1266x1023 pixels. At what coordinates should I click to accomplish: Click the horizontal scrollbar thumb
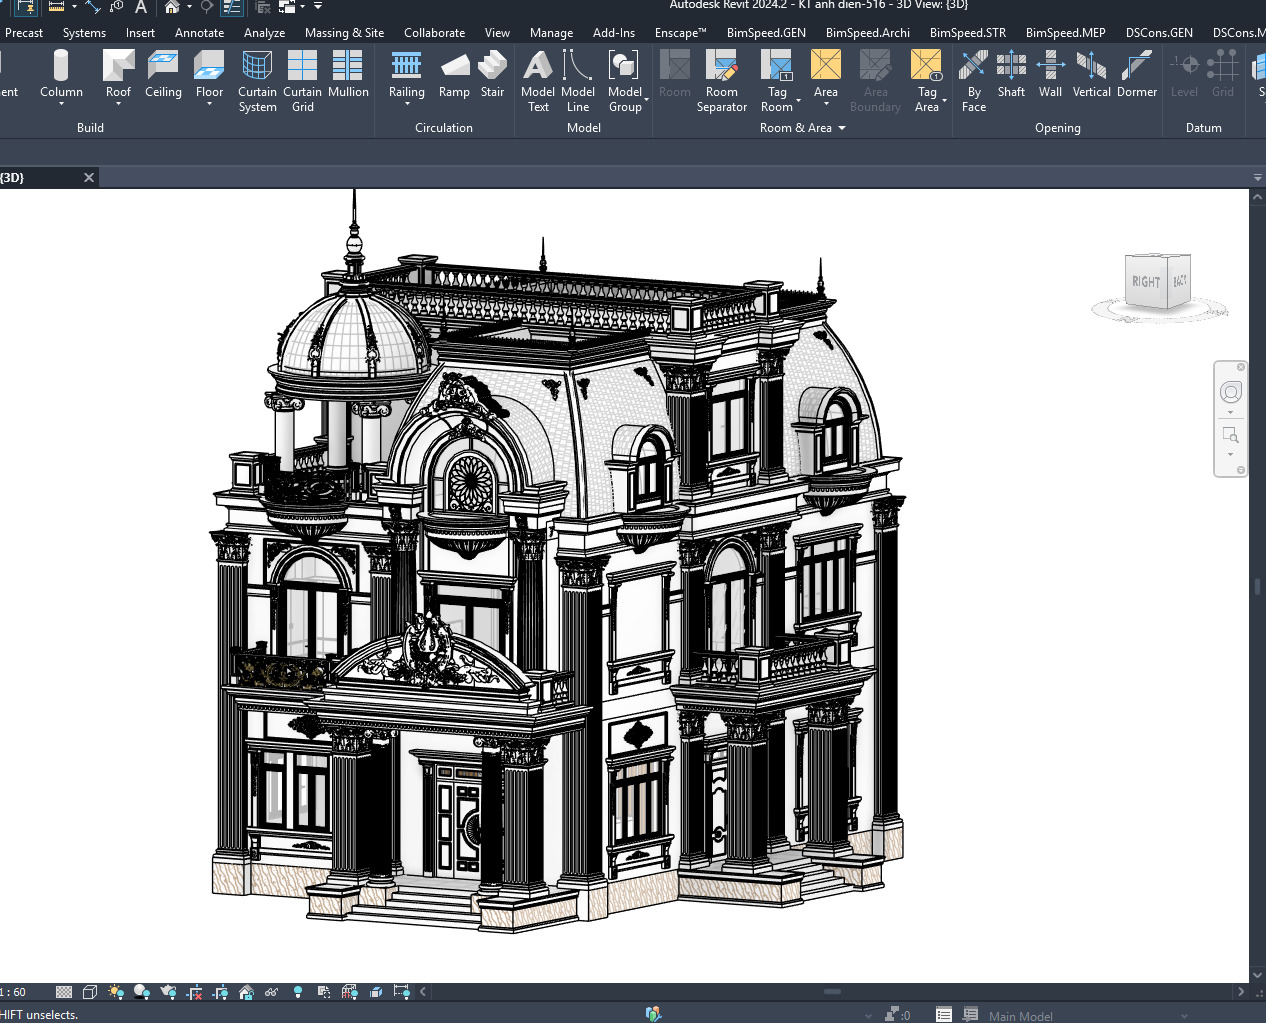pos(832,992)
